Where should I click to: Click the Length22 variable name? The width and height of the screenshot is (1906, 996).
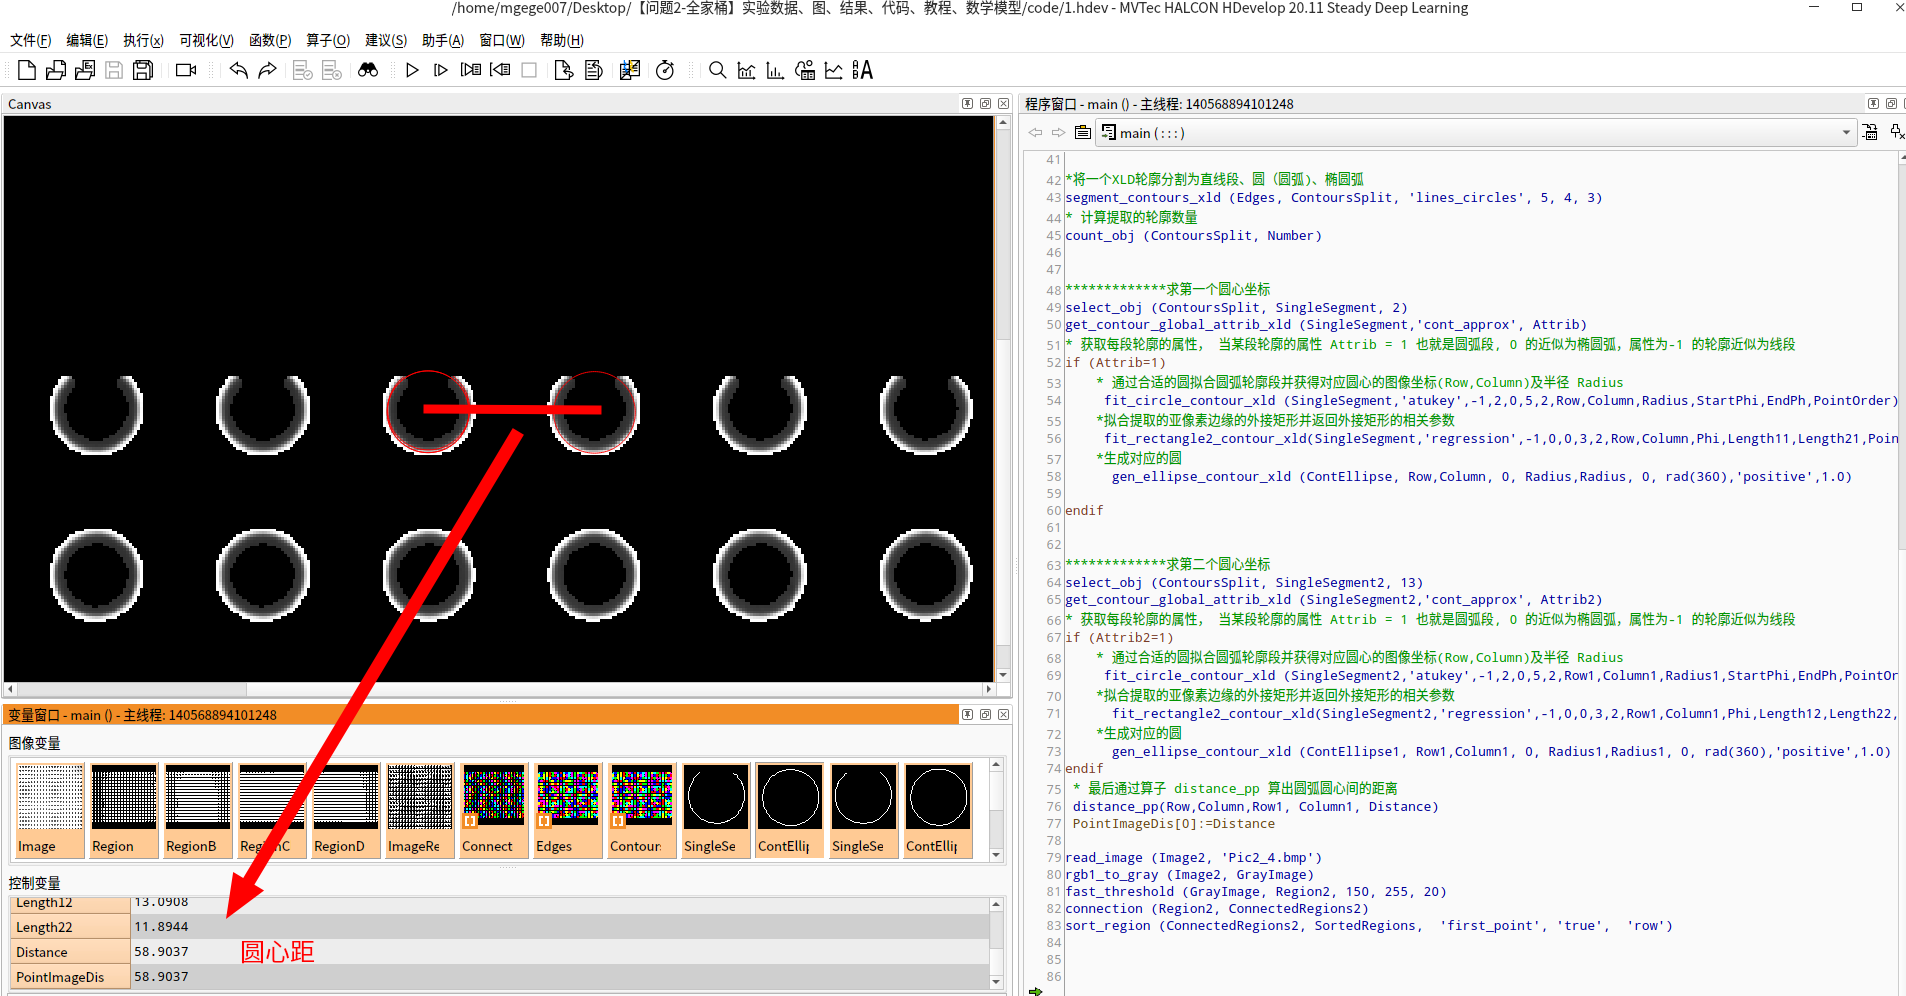point(44,927)
